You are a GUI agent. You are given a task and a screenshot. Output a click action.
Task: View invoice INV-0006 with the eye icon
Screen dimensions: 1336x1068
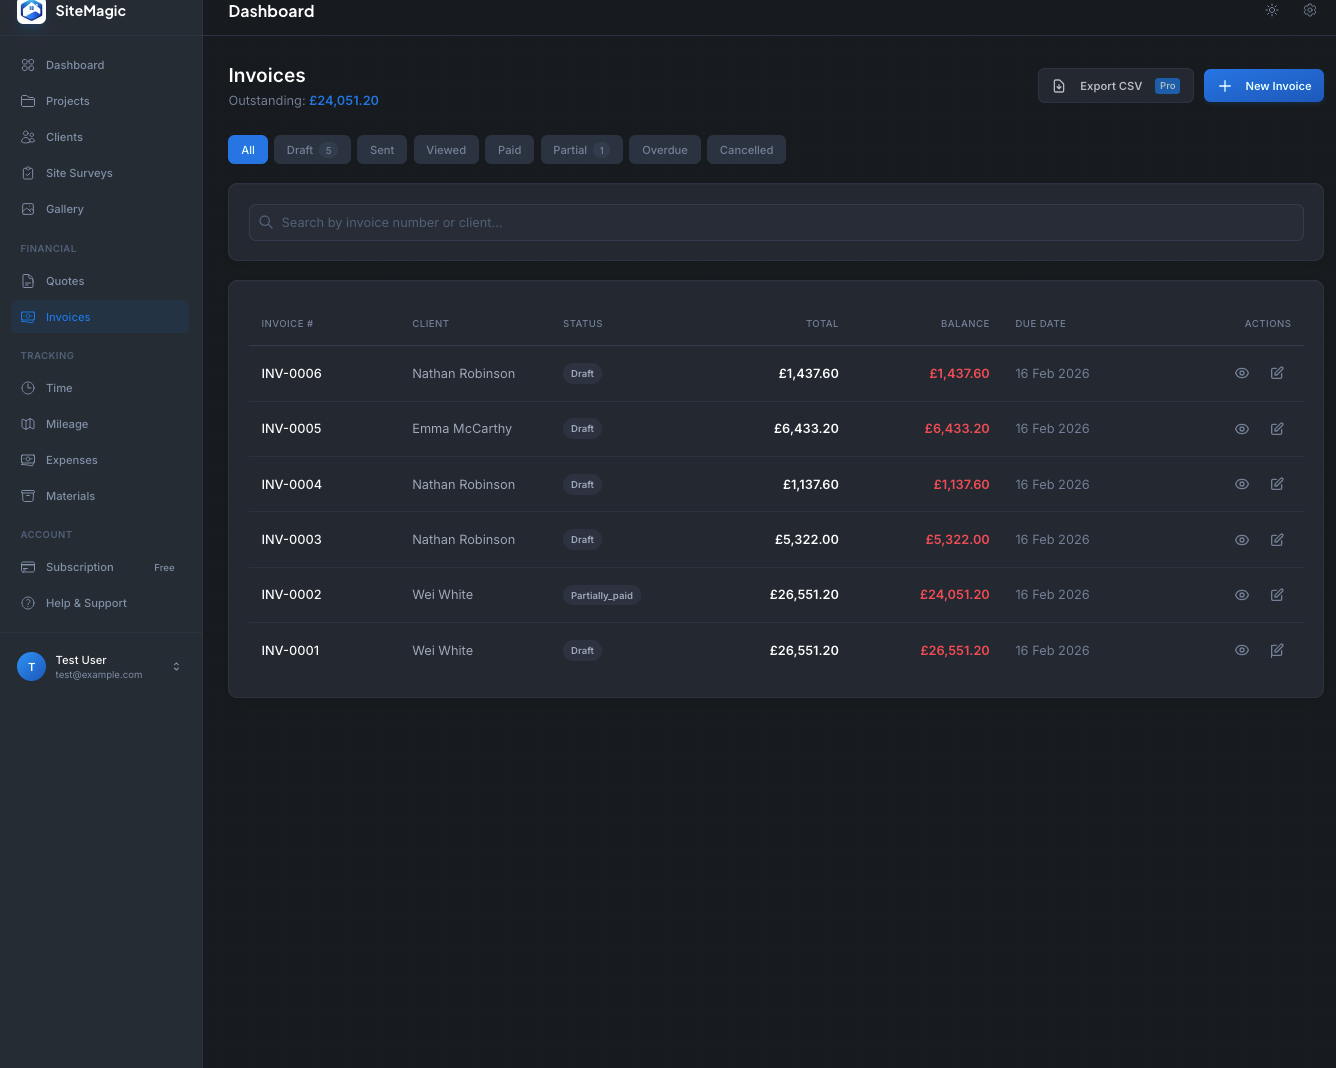(x=1241, y=373)
